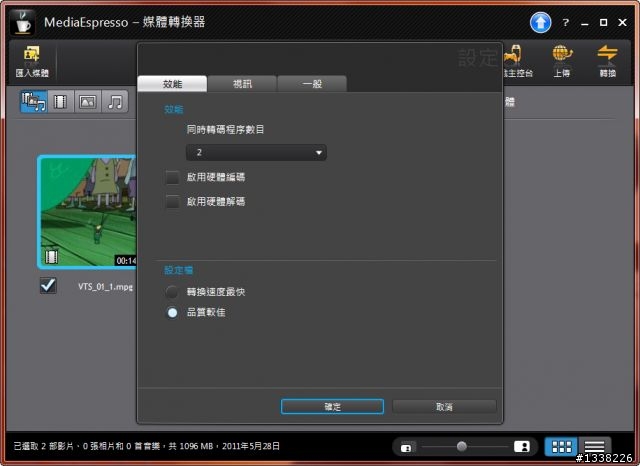Select the 效能 performance tab
Screen dimensions: 640x466
pyautogui.click(x=172, y=84)
